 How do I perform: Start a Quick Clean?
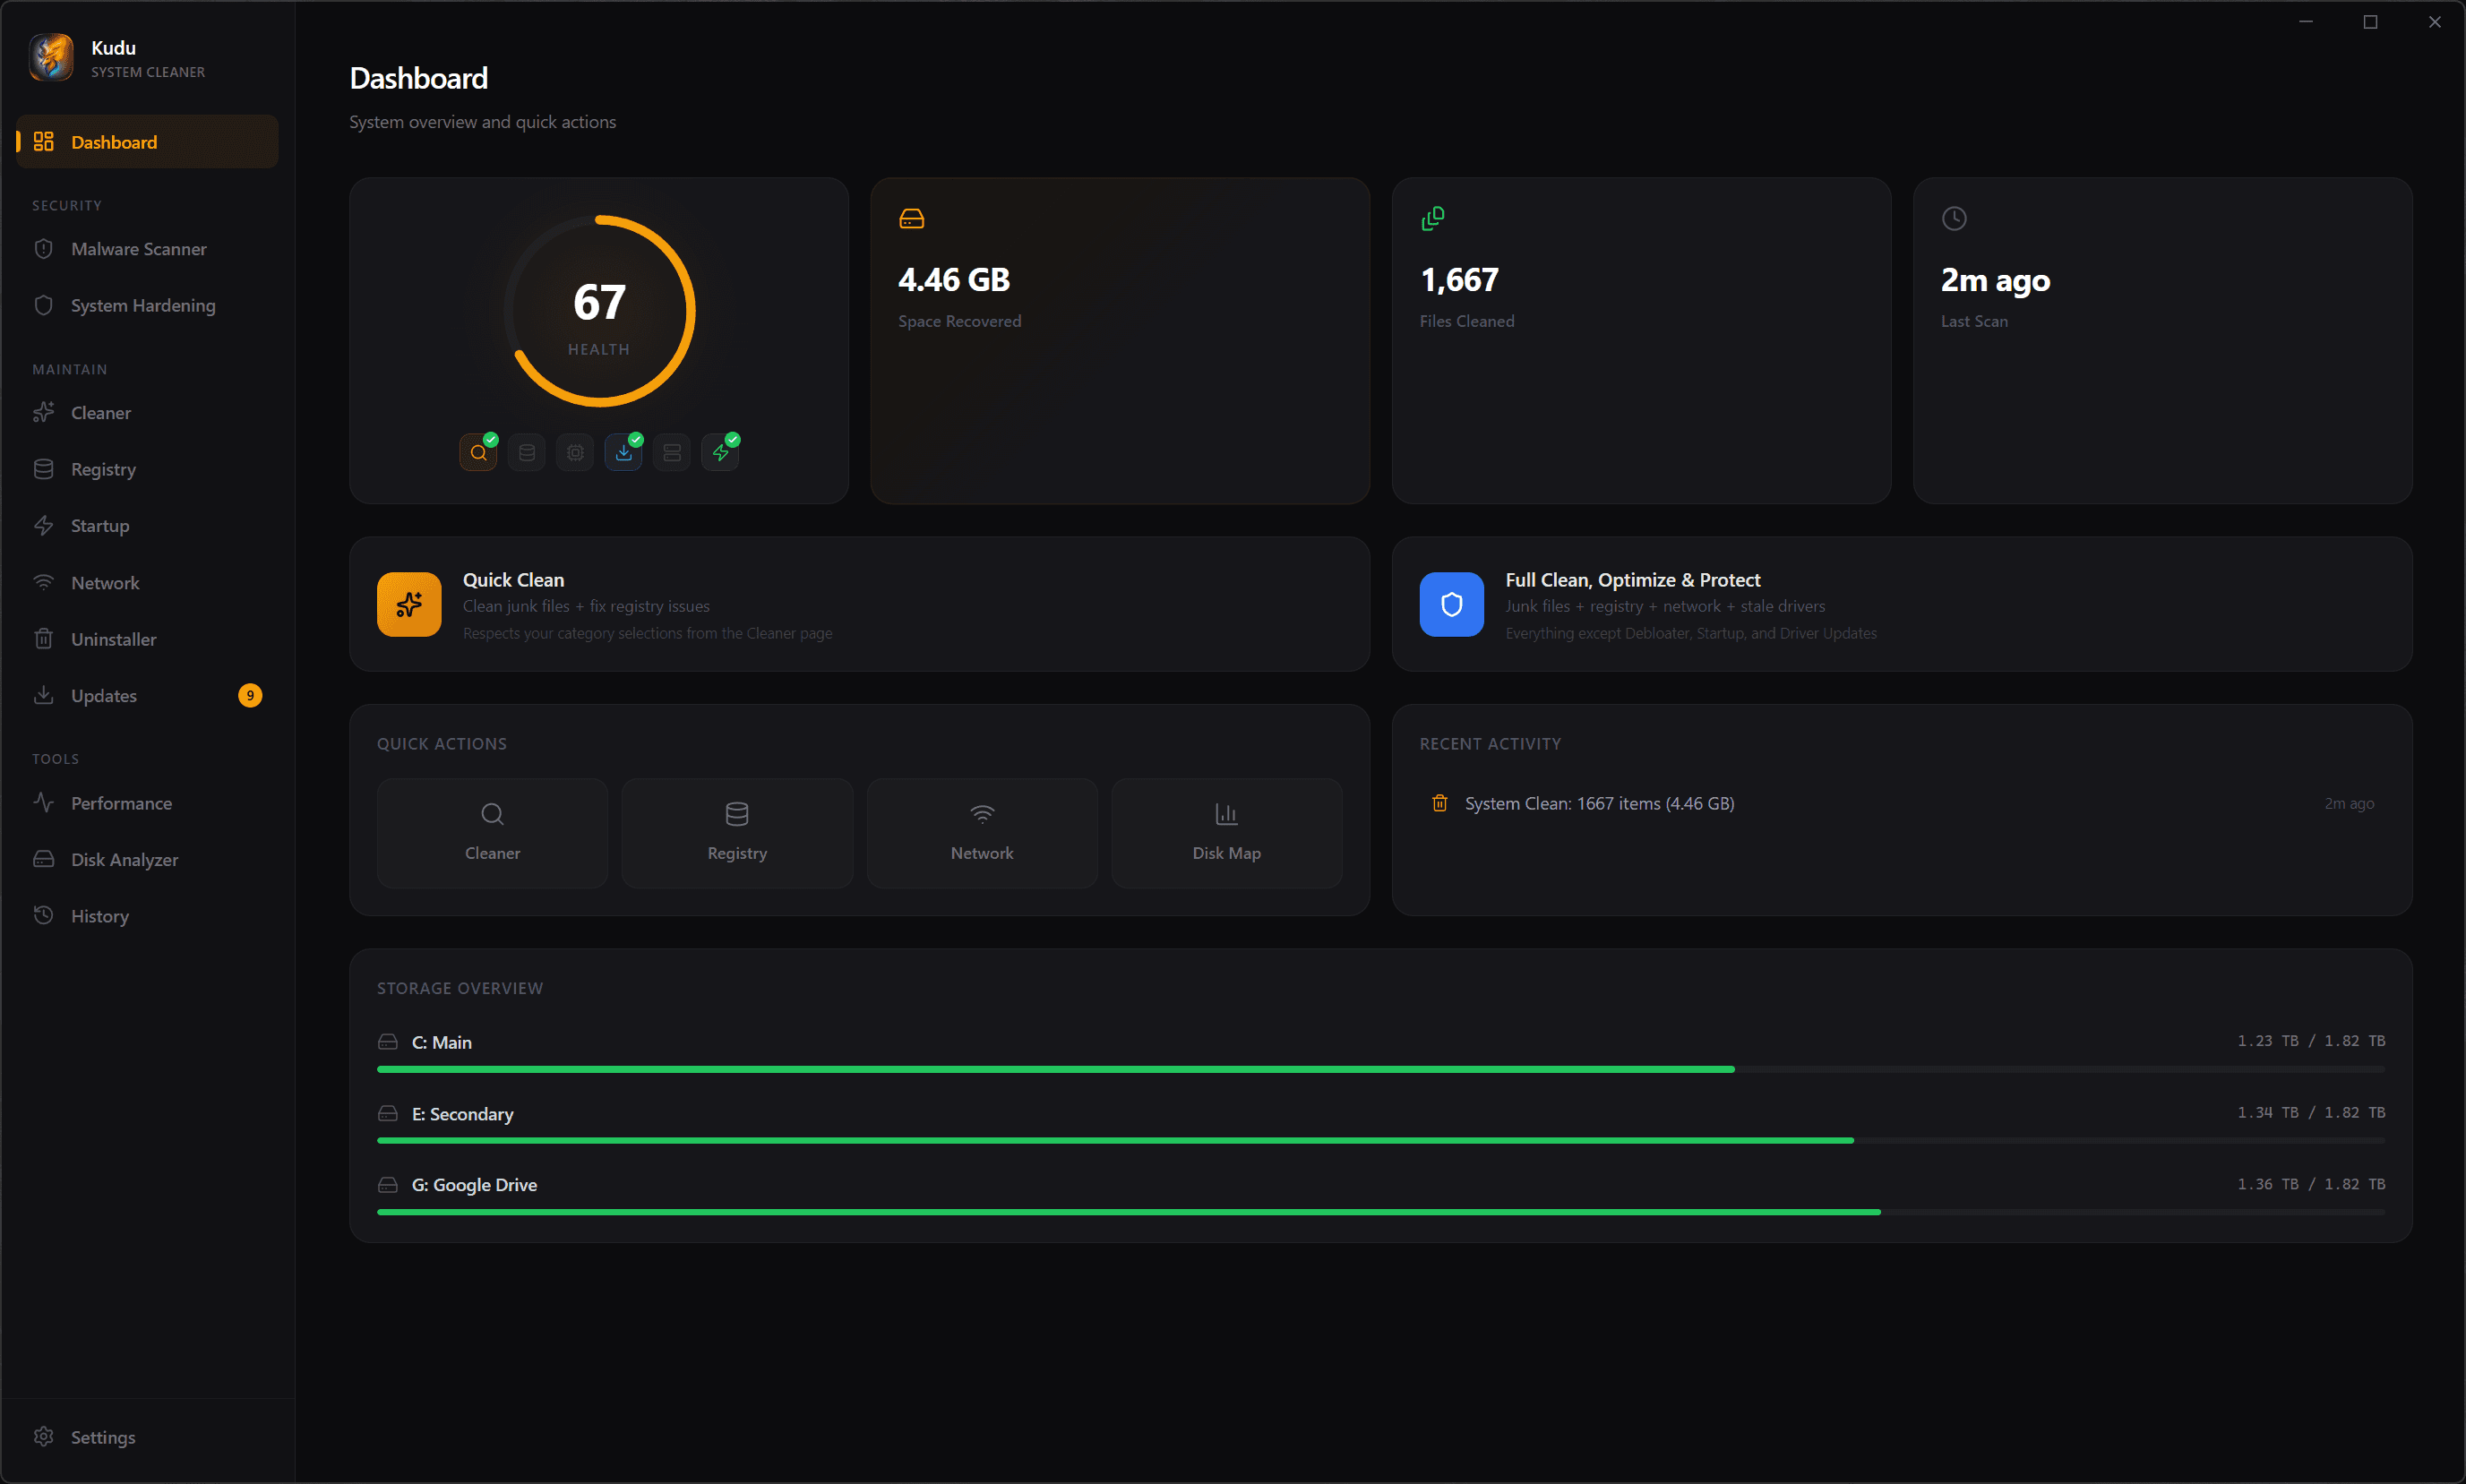(858, 604)
